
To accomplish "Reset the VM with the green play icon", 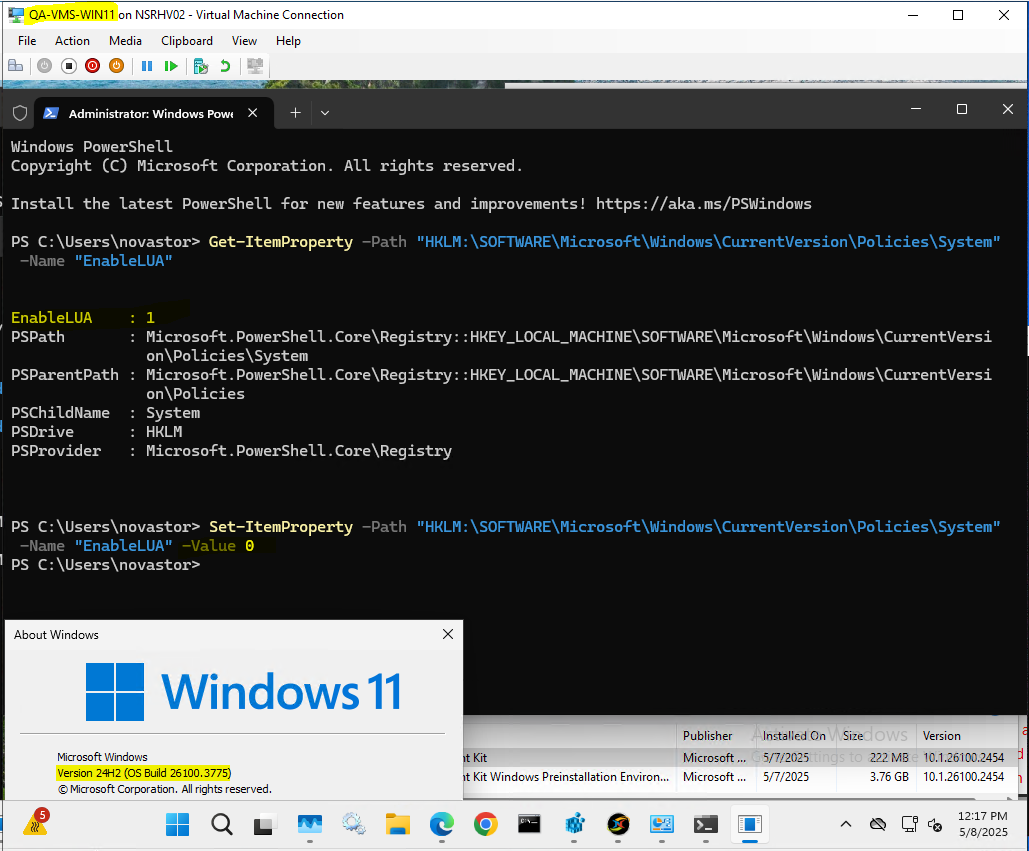I will point(171,66).
